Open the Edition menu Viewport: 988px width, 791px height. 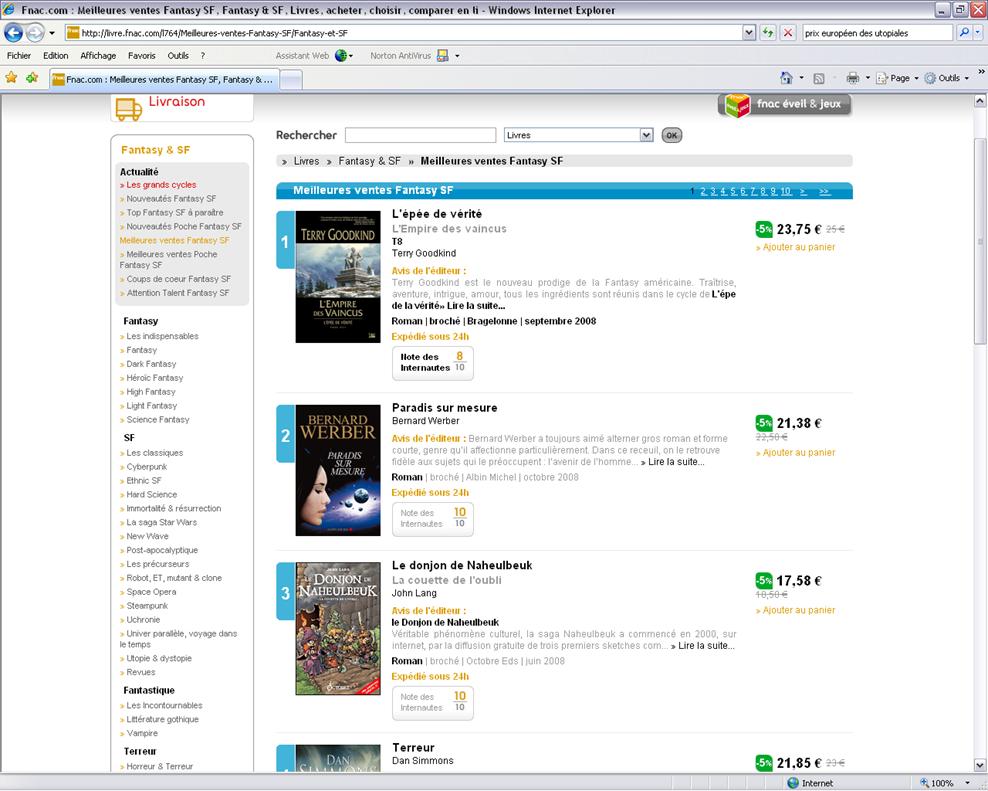click(55, 55)
